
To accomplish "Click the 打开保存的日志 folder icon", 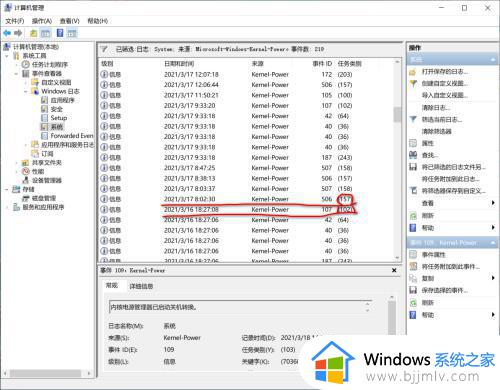I will (x=413, y=72).
